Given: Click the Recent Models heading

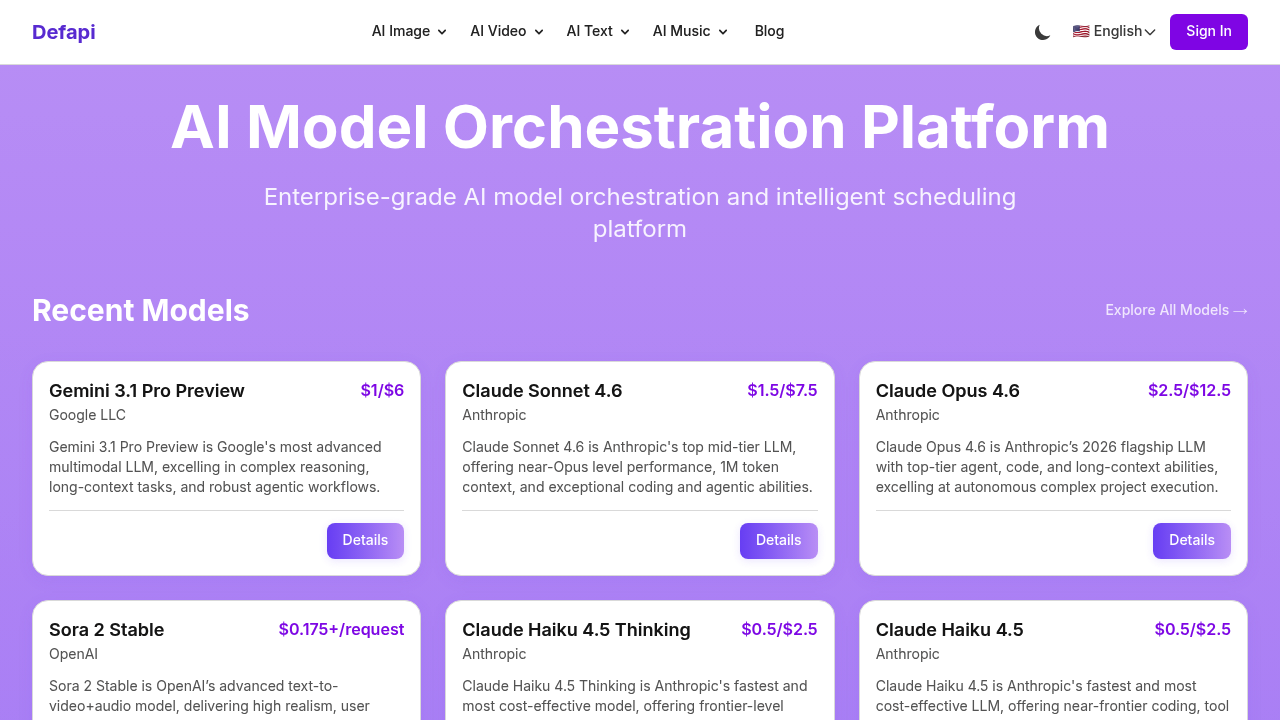Looking at the screenshot, I should (141, 310).
